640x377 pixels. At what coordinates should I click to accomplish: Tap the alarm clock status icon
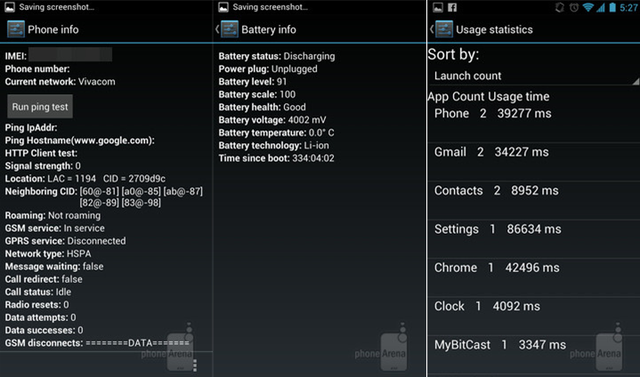[x=574, y=7]
